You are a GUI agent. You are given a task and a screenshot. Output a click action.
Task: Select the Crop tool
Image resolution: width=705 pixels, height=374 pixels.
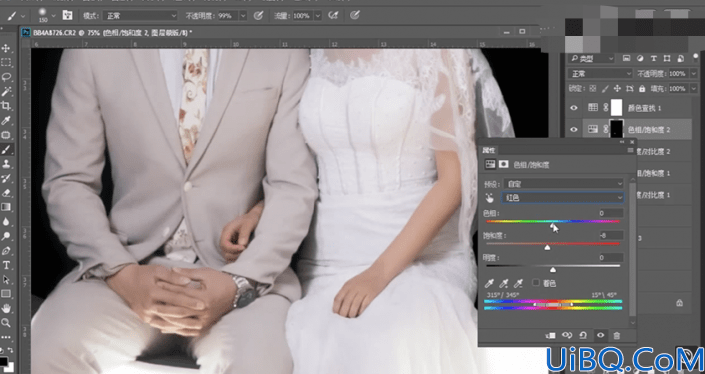click(6, 106)
